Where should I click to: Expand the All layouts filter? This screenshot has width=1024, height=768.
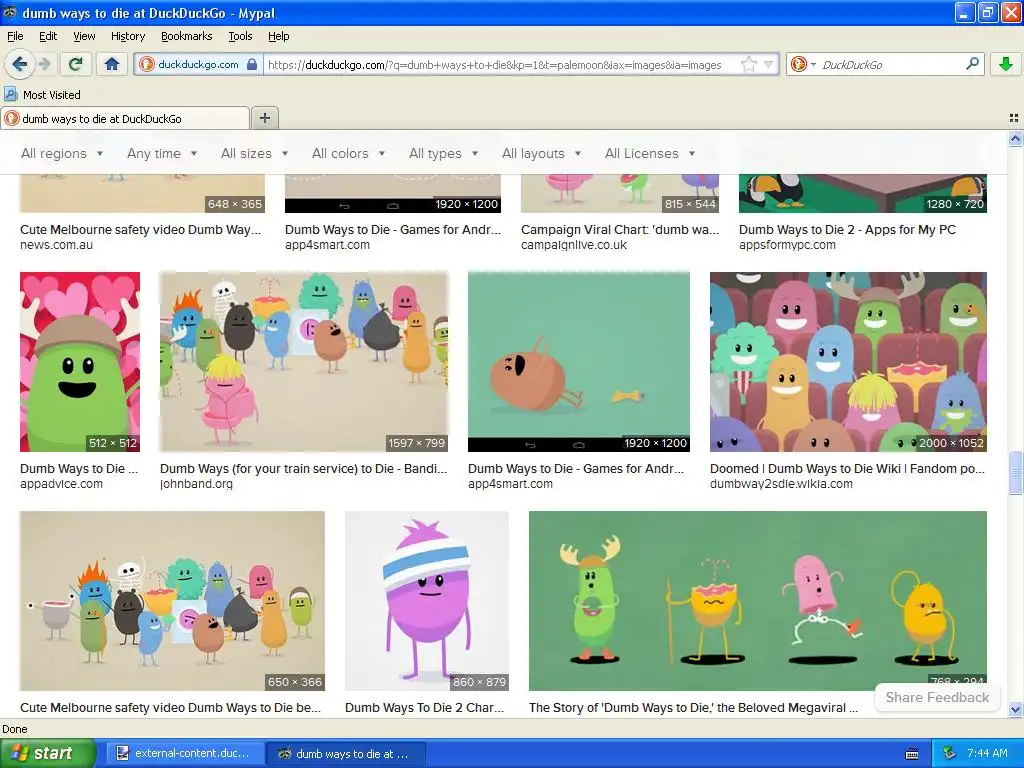pyautogui.click(x=541, y=153)
